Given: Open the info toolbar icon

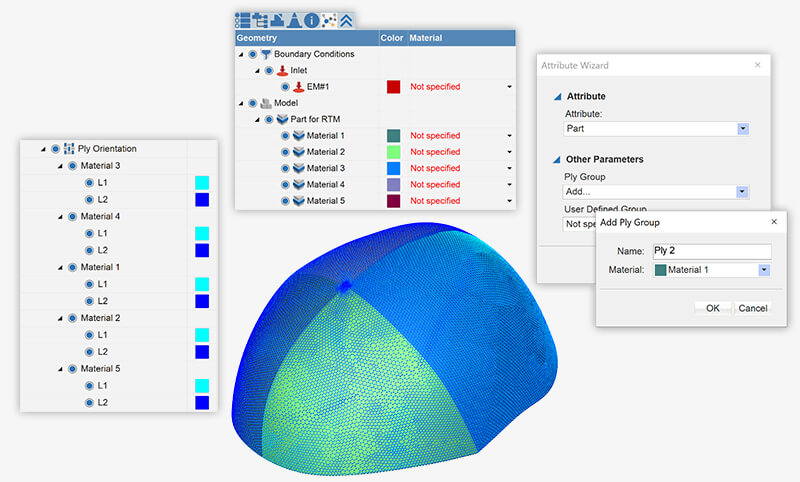Looking at the screenshot, I should [311, 19].
